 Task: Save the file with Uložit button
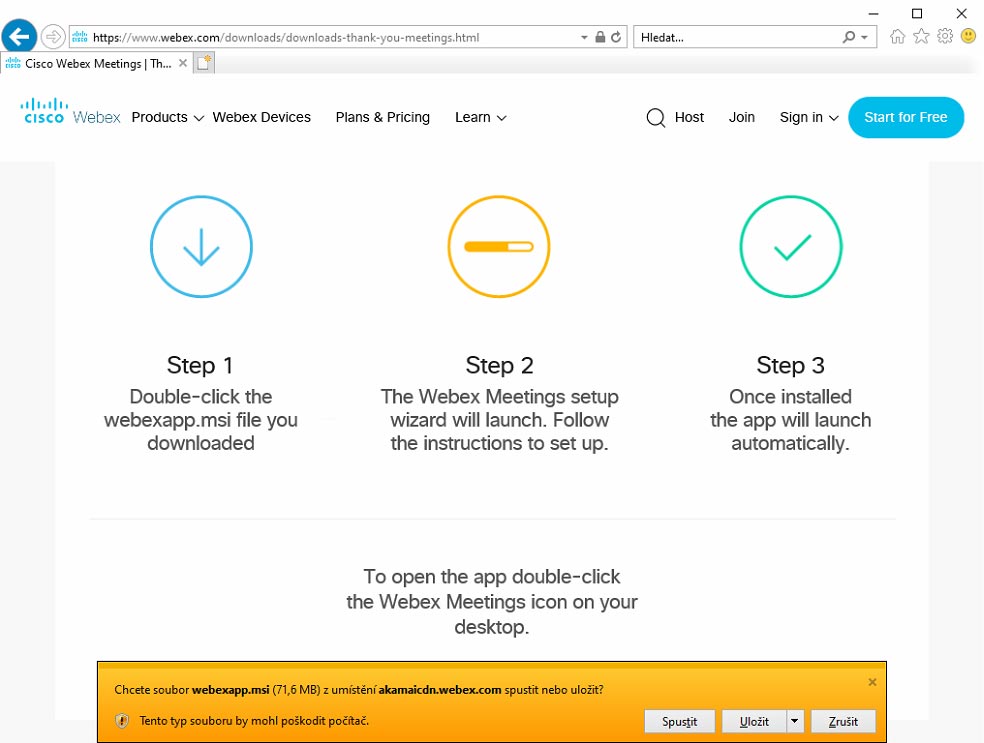pos(754,721)
